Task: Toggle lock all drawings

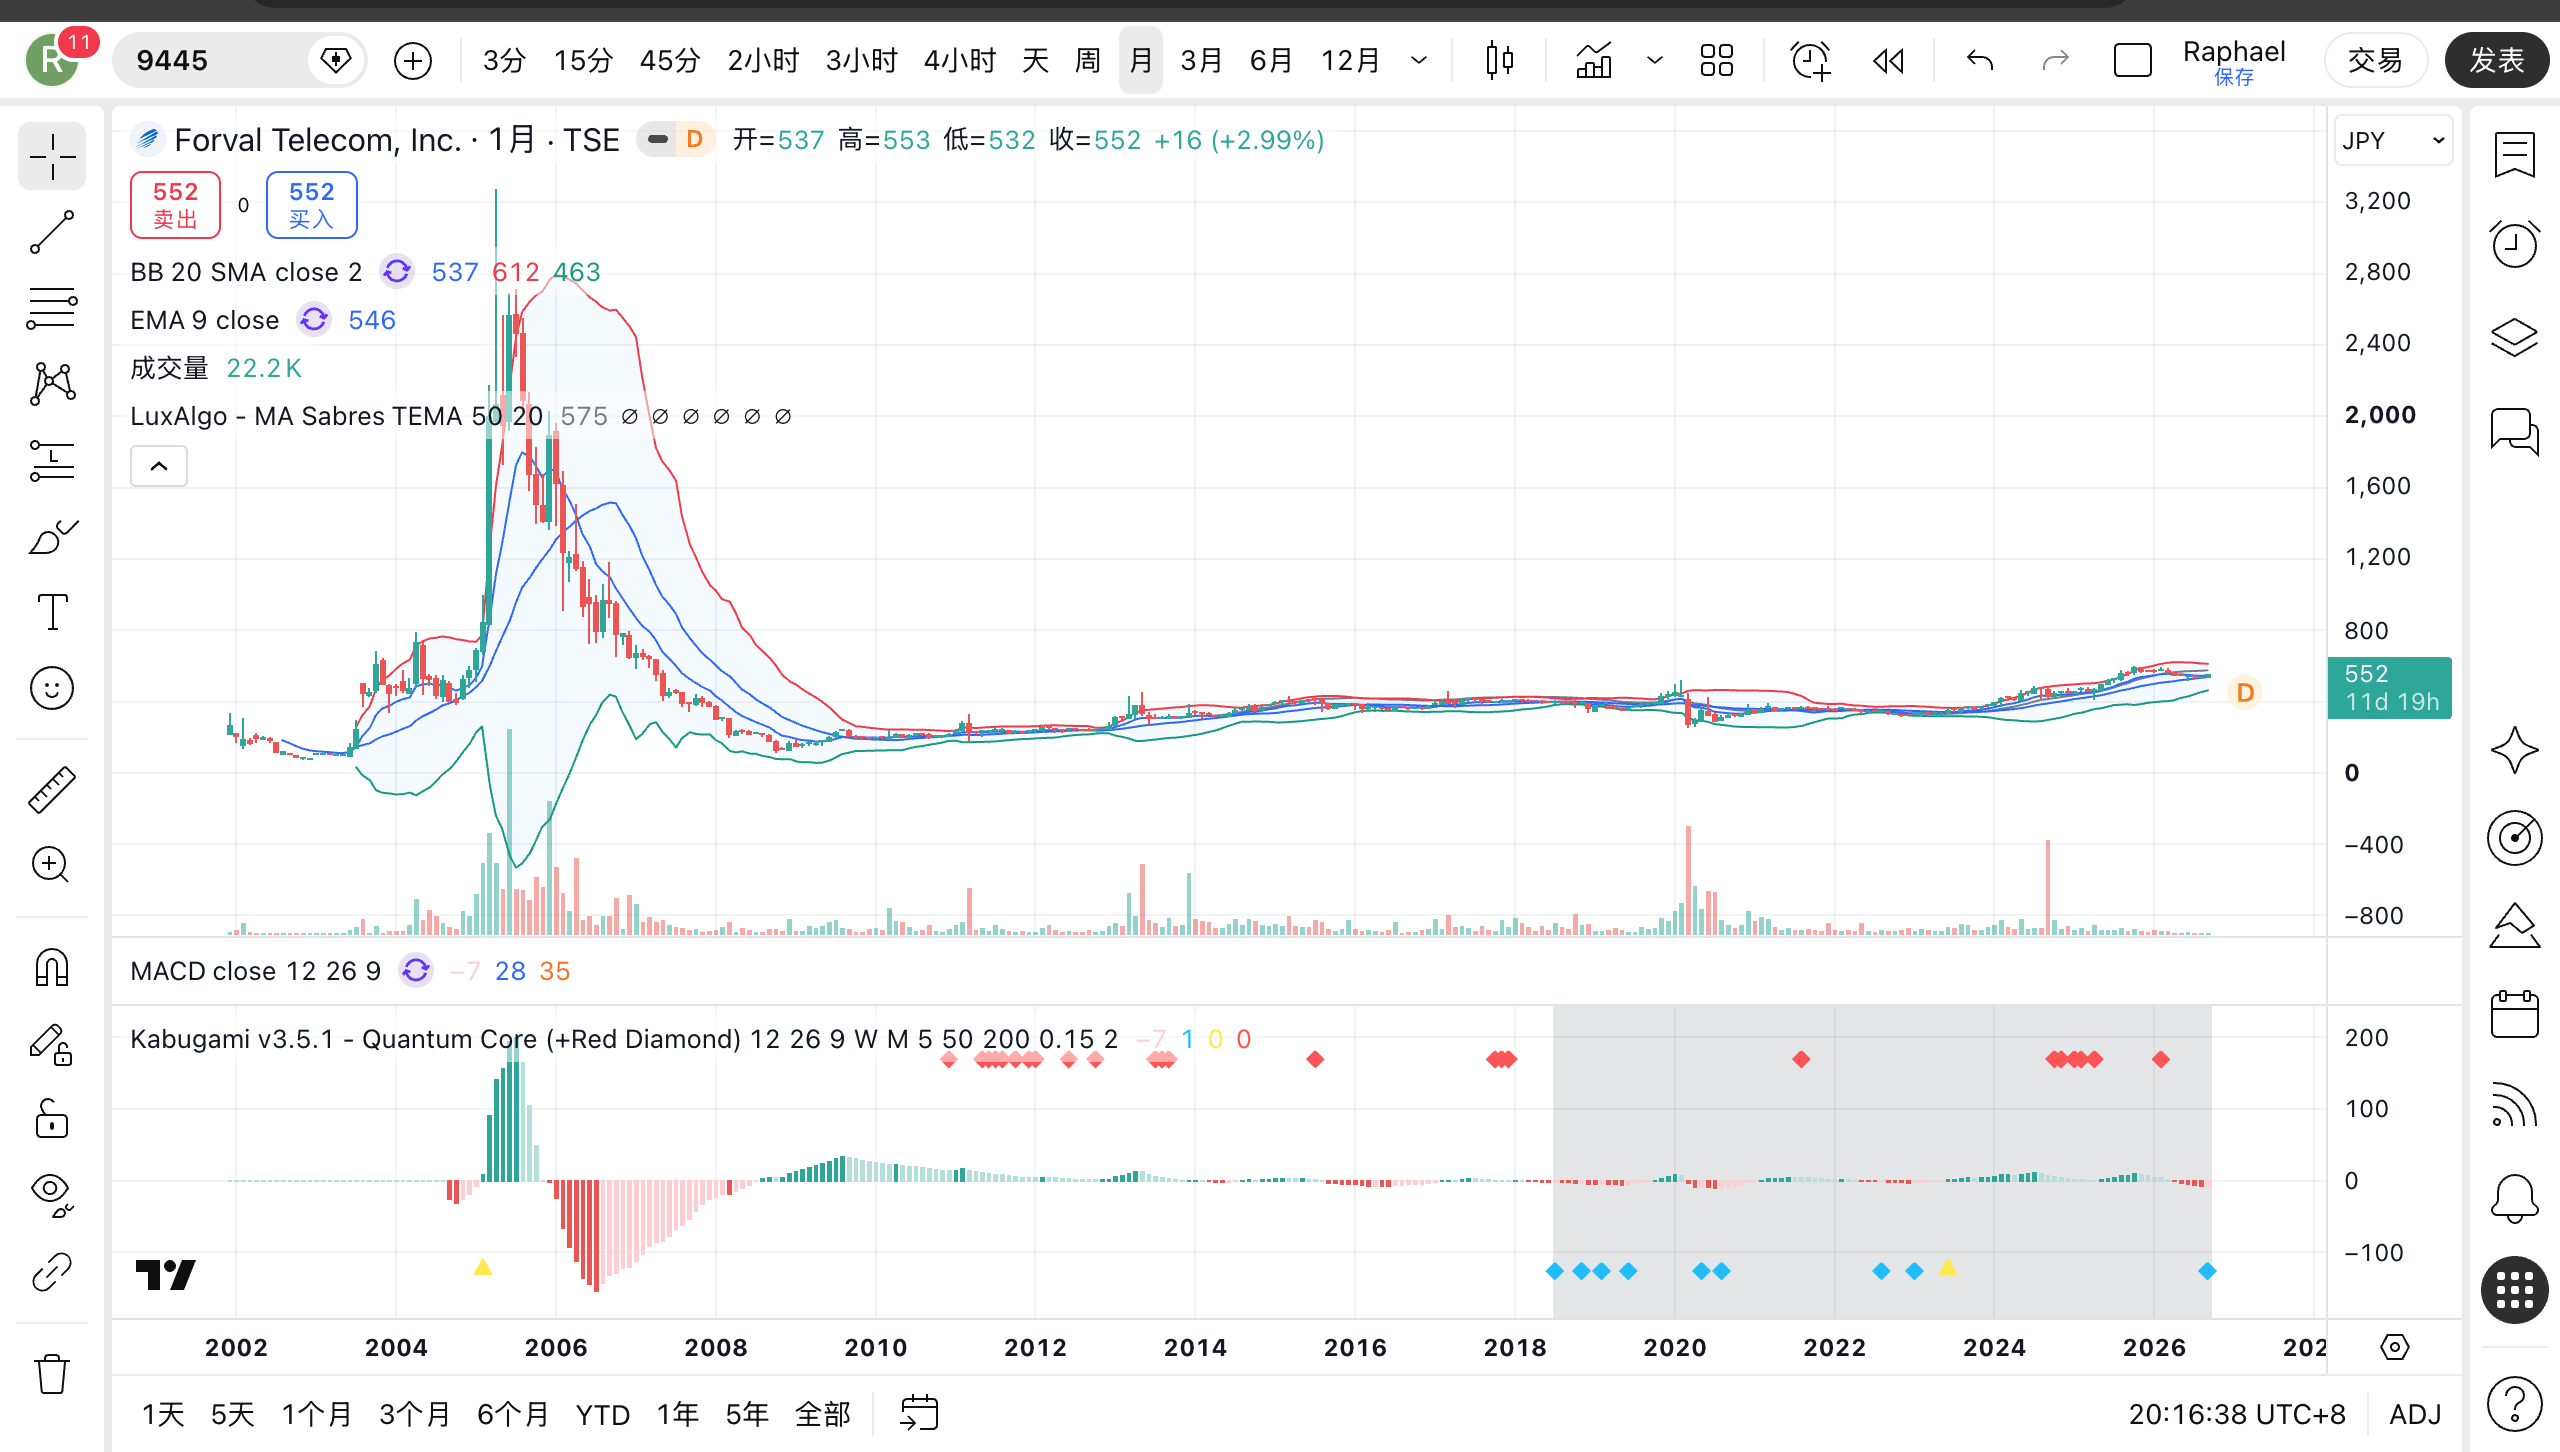Action: click(x=52, y=1119)
